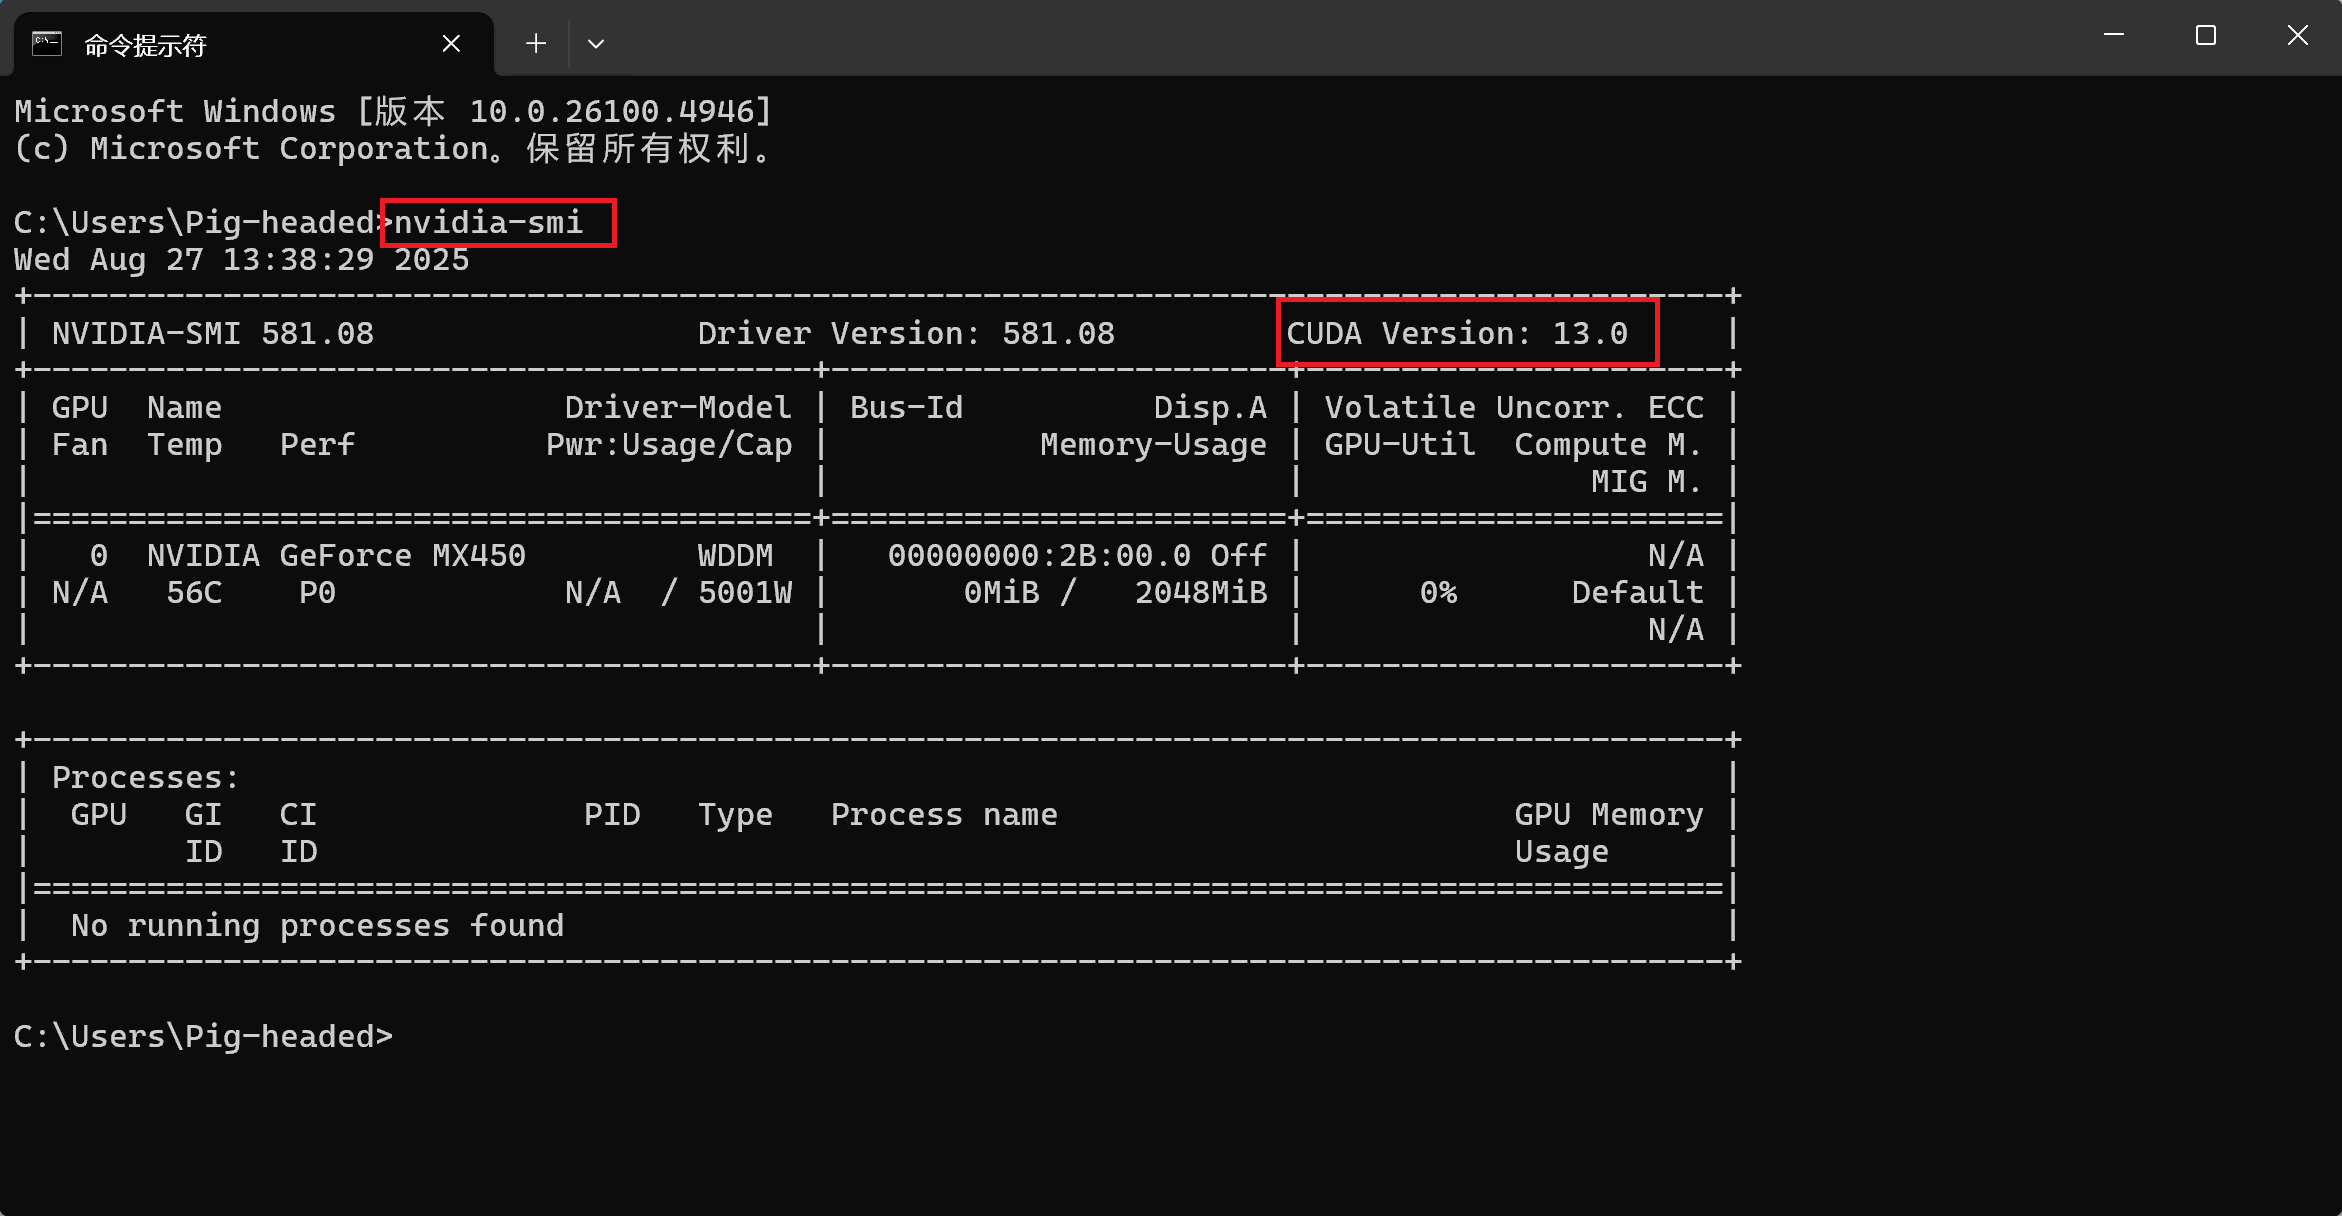Viewport: 2342px width, 1216px height.
Task: Click the GPU-Util column header
Action: coord(1400,444)
